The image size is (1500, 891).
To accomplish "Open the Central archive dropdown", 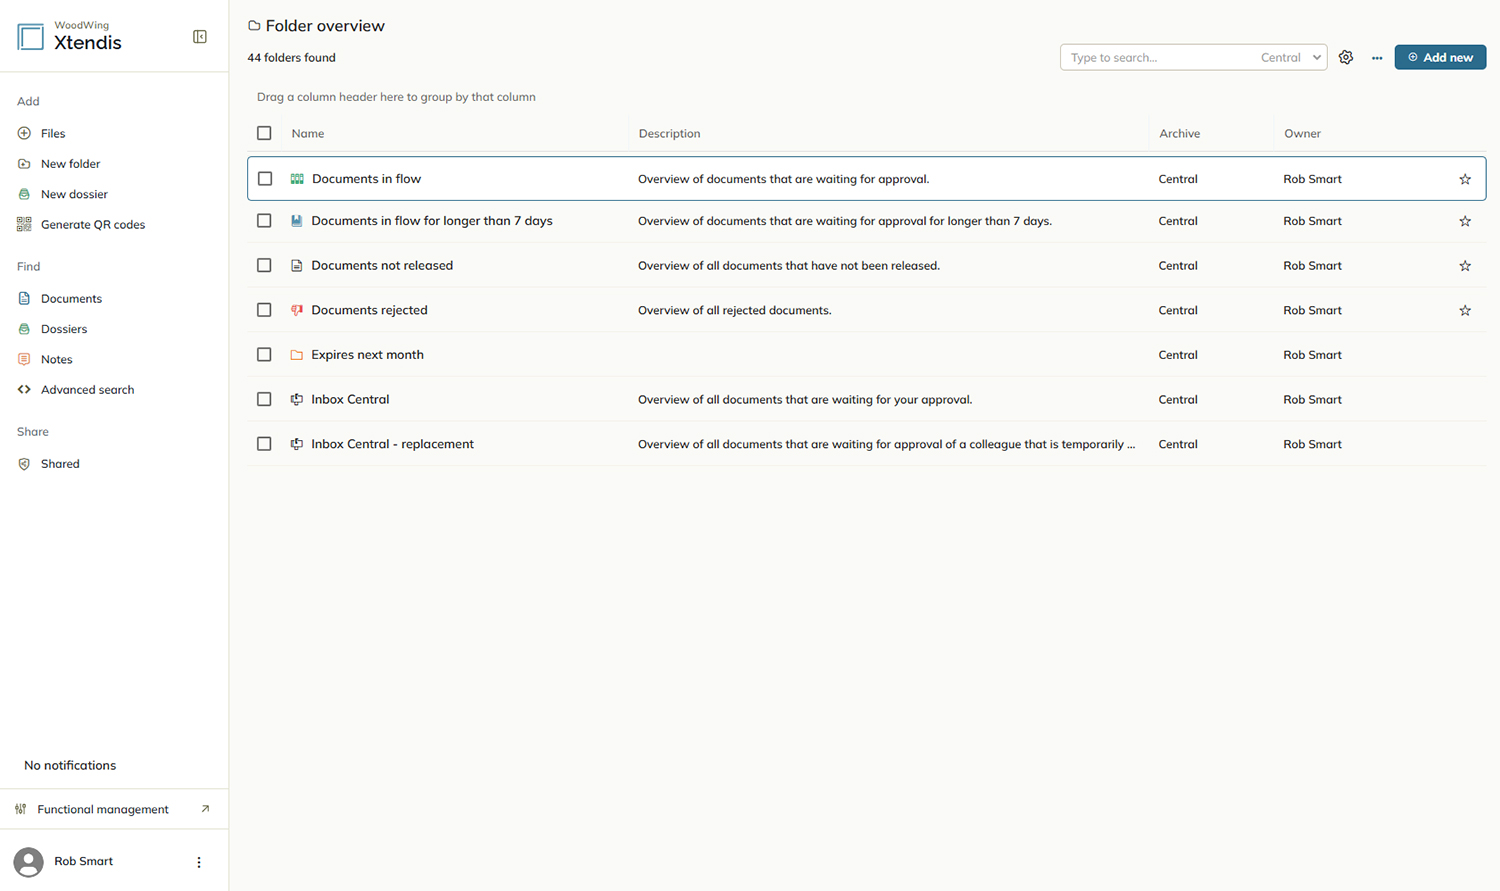I will [1291, 58].
